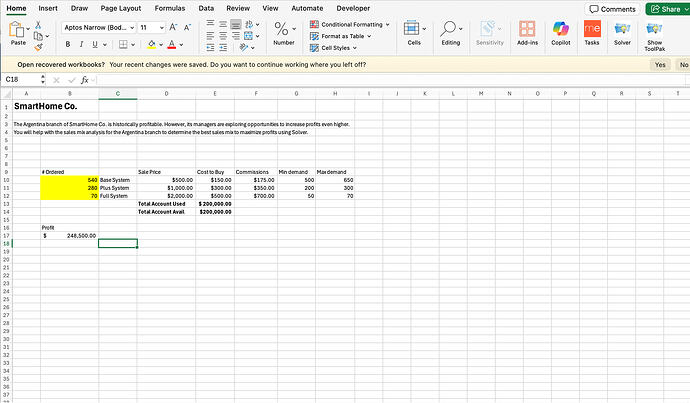Click the text Orientation icon
Screen dimensions: 690x403
(x=244, y=47)
